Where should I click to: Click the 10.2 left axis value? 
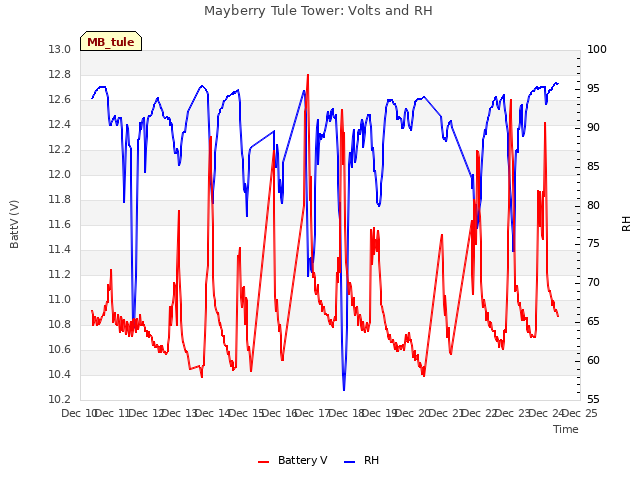point(60,399)
